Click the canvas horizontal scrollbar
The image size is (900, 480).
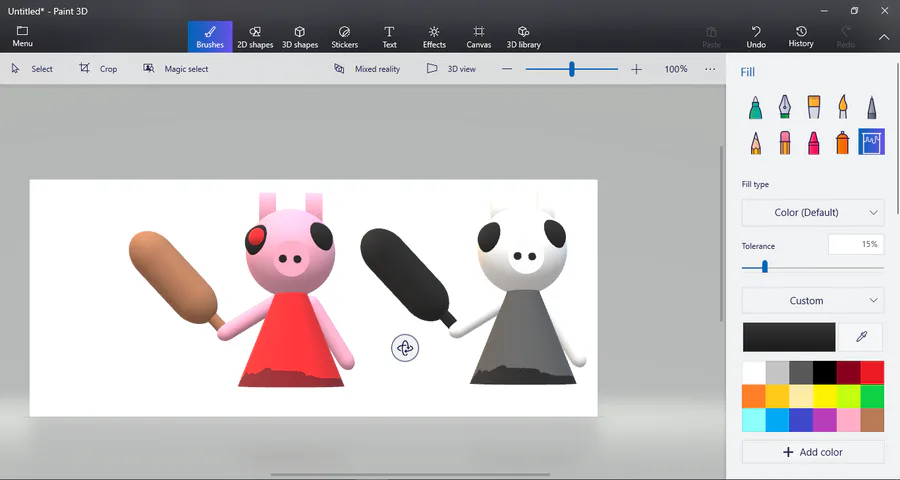click(x=410, y=475)
